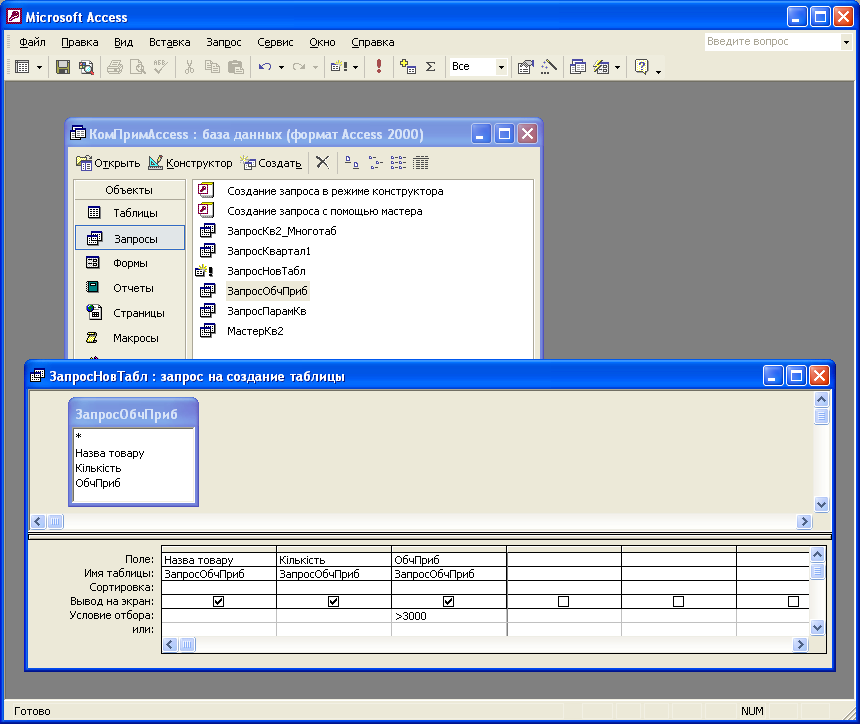Viewport: 860px width, 724px height.
Task: Click the Undo arrow icon
Action: point(265,67)
